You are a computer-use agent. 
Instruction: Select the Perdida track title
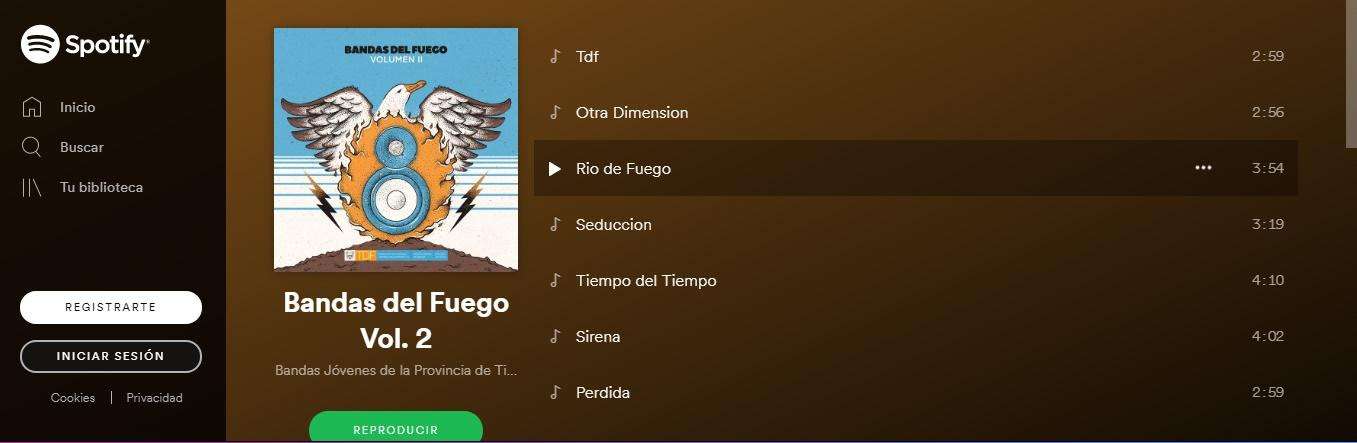[x=603, y=392]
